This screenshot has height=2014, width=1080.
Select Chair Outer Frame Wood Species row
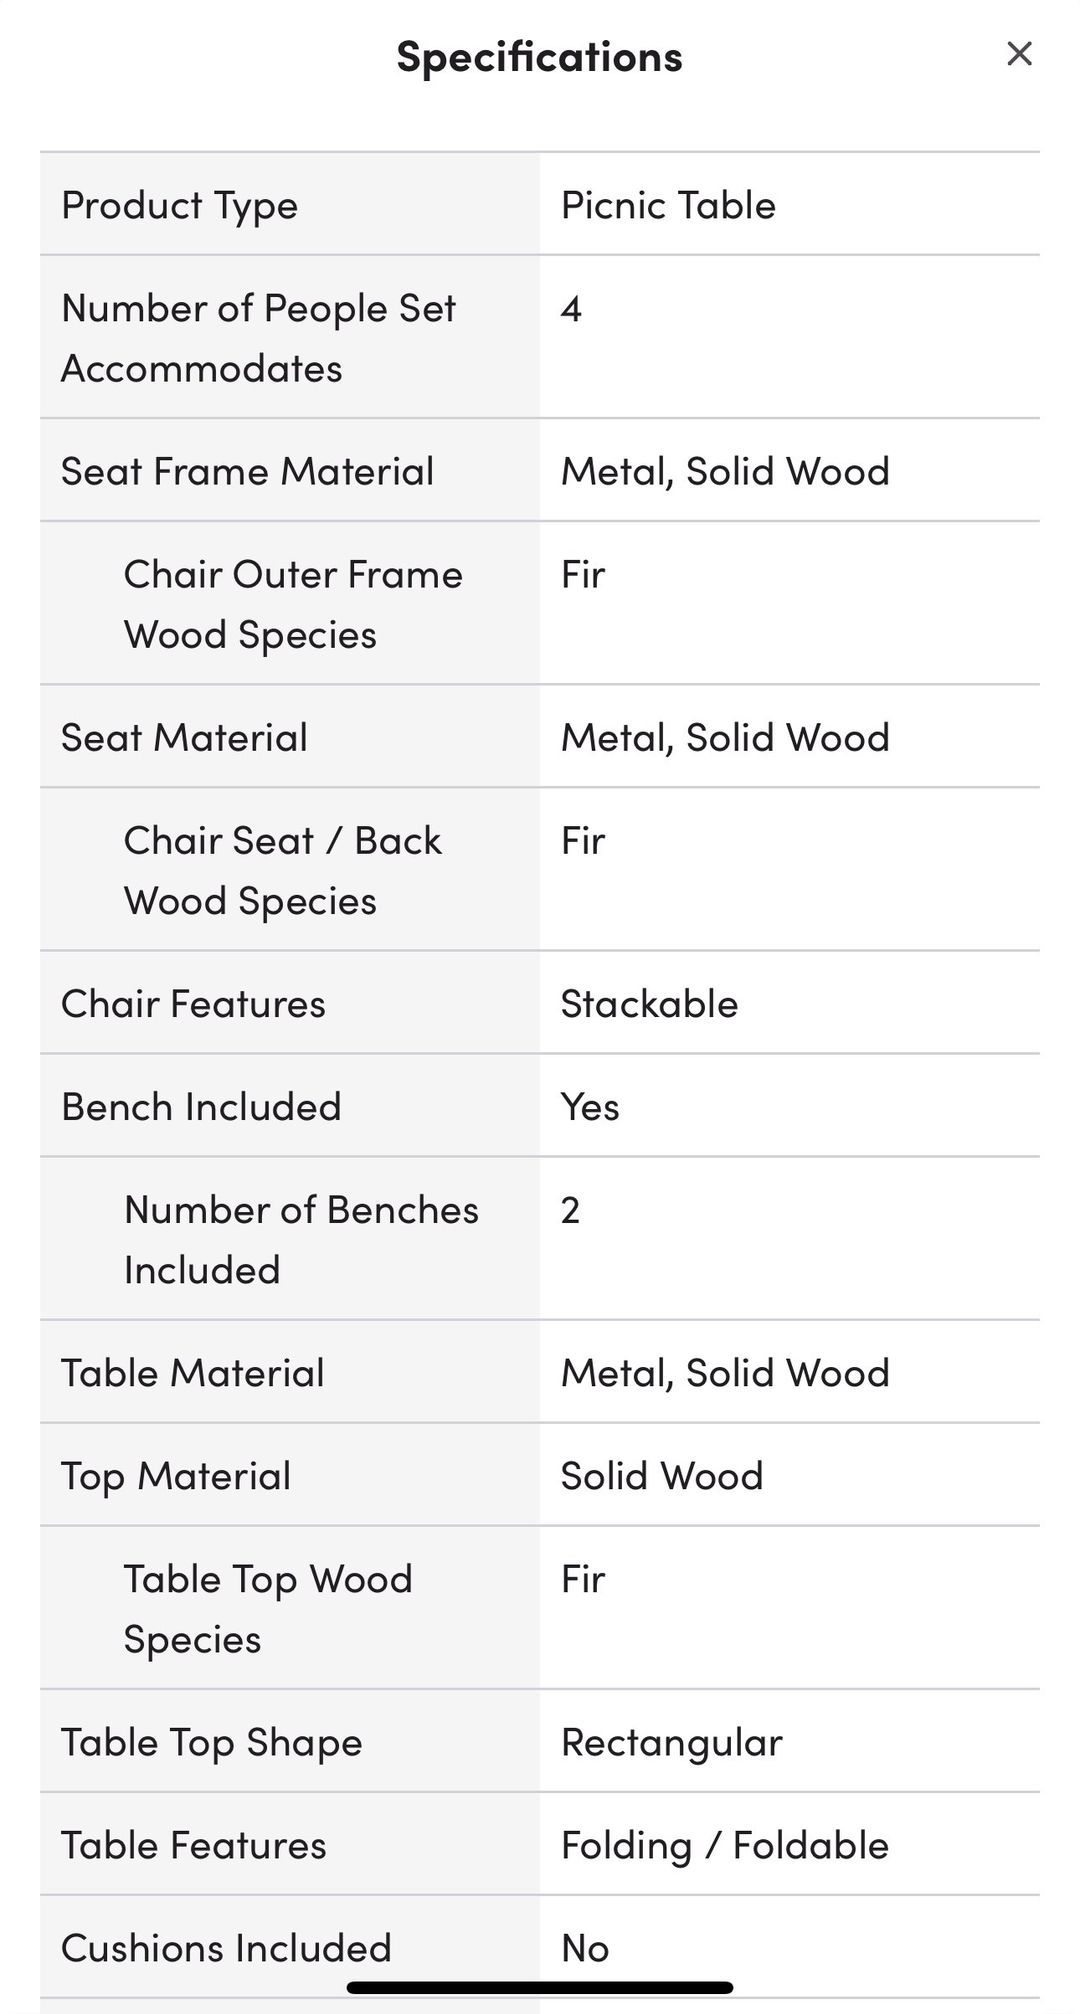(540, 604)
